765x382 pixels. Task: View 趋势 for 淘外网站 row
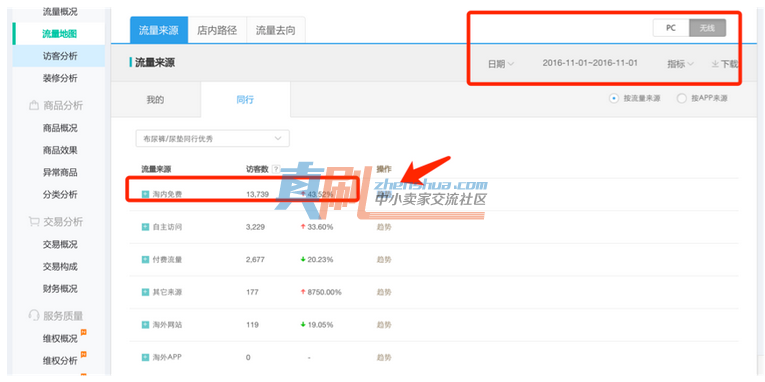click(x=384, y=324)
